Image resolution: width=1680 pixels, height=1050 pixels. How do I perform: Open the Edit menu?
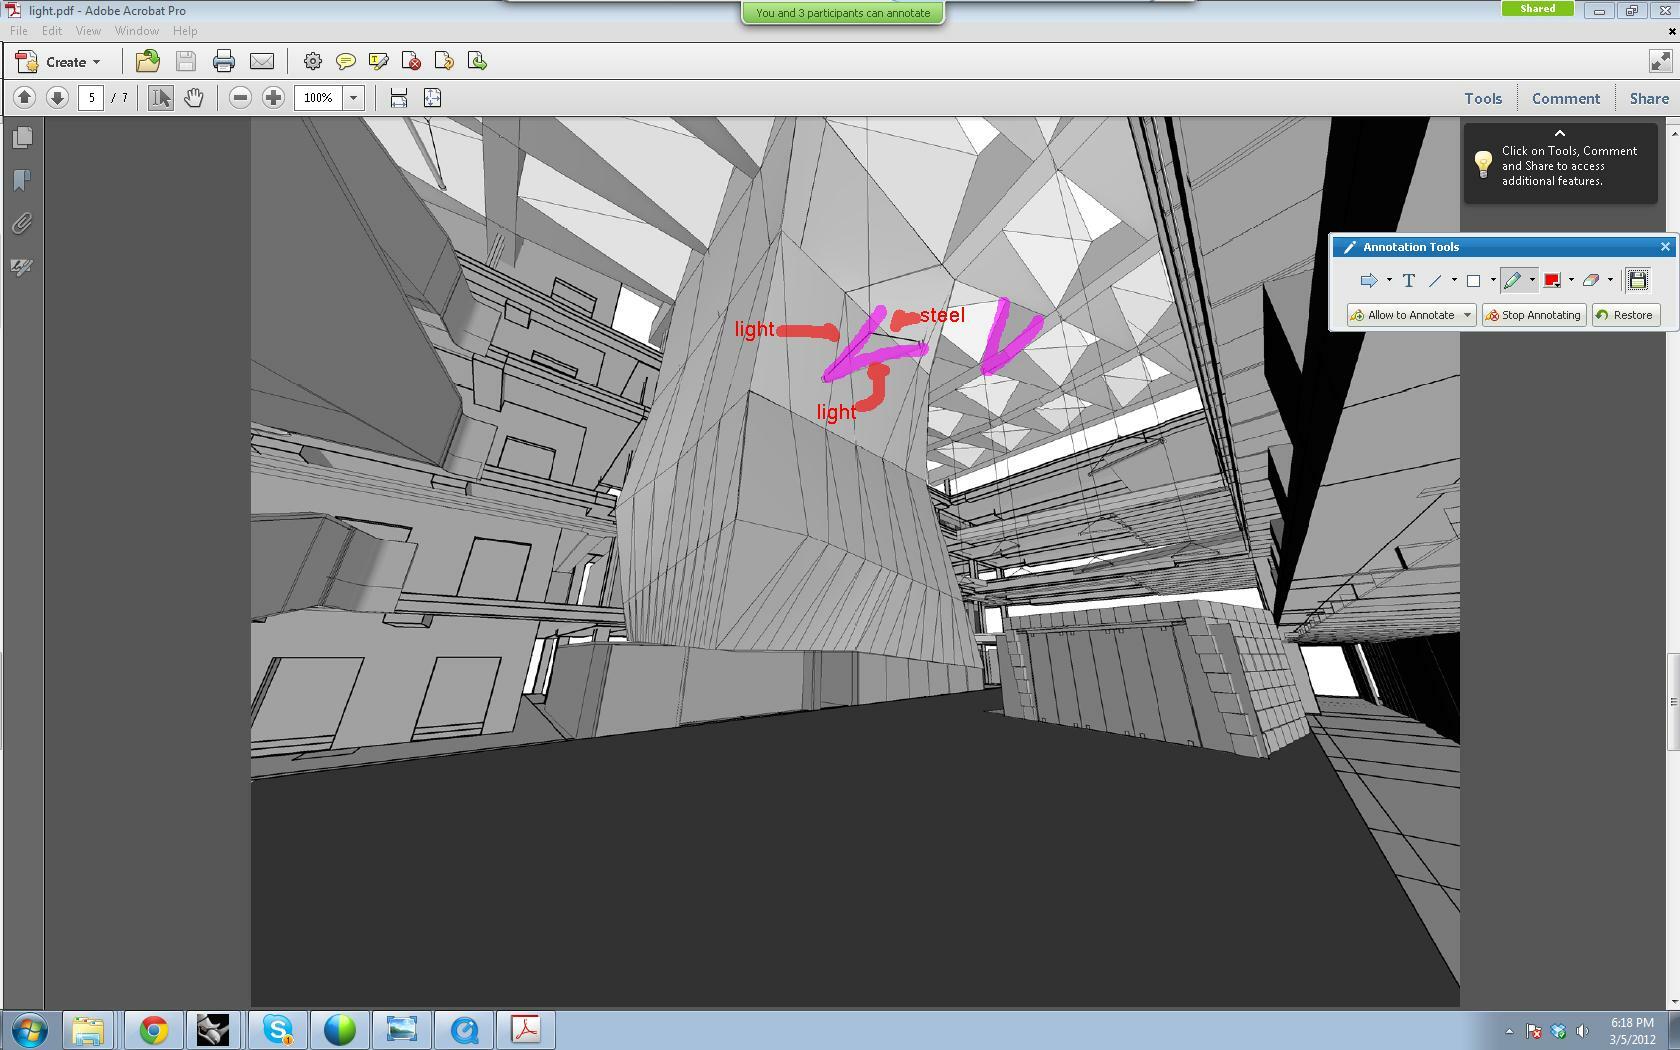point(52,31)
